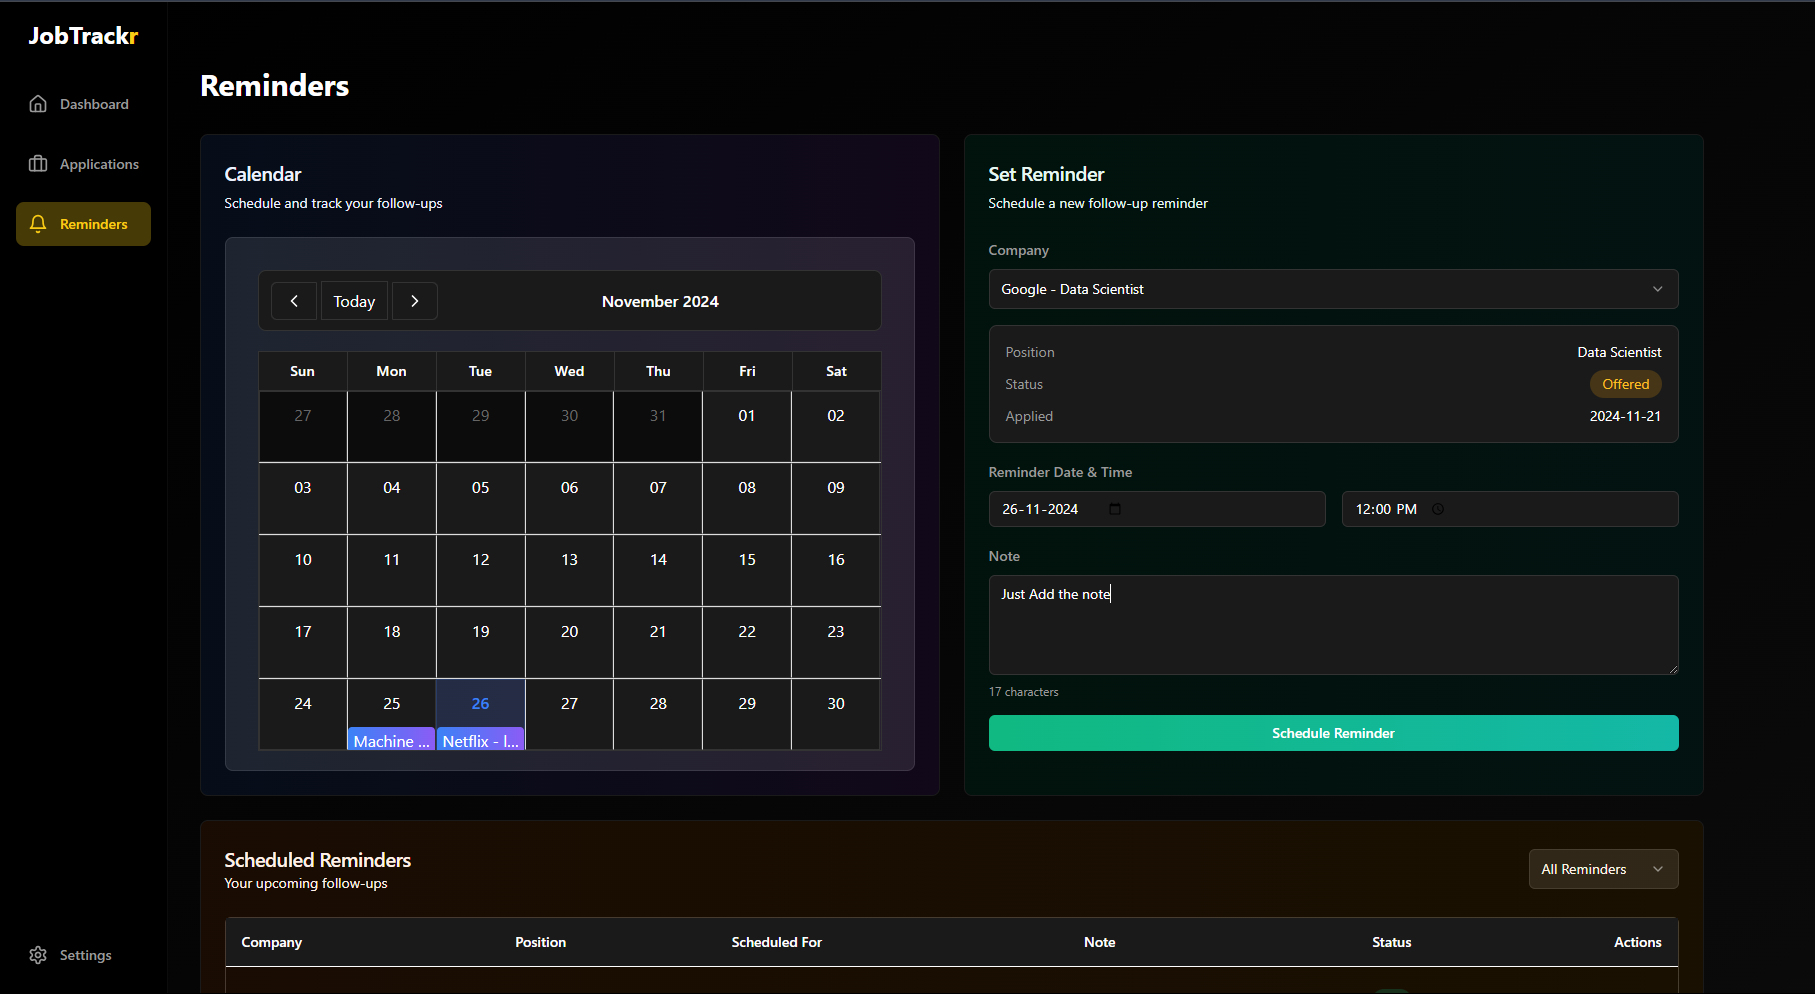Jump to Today in calendar
Viewport: 1815px width, 994px height.
coord(354,301)
